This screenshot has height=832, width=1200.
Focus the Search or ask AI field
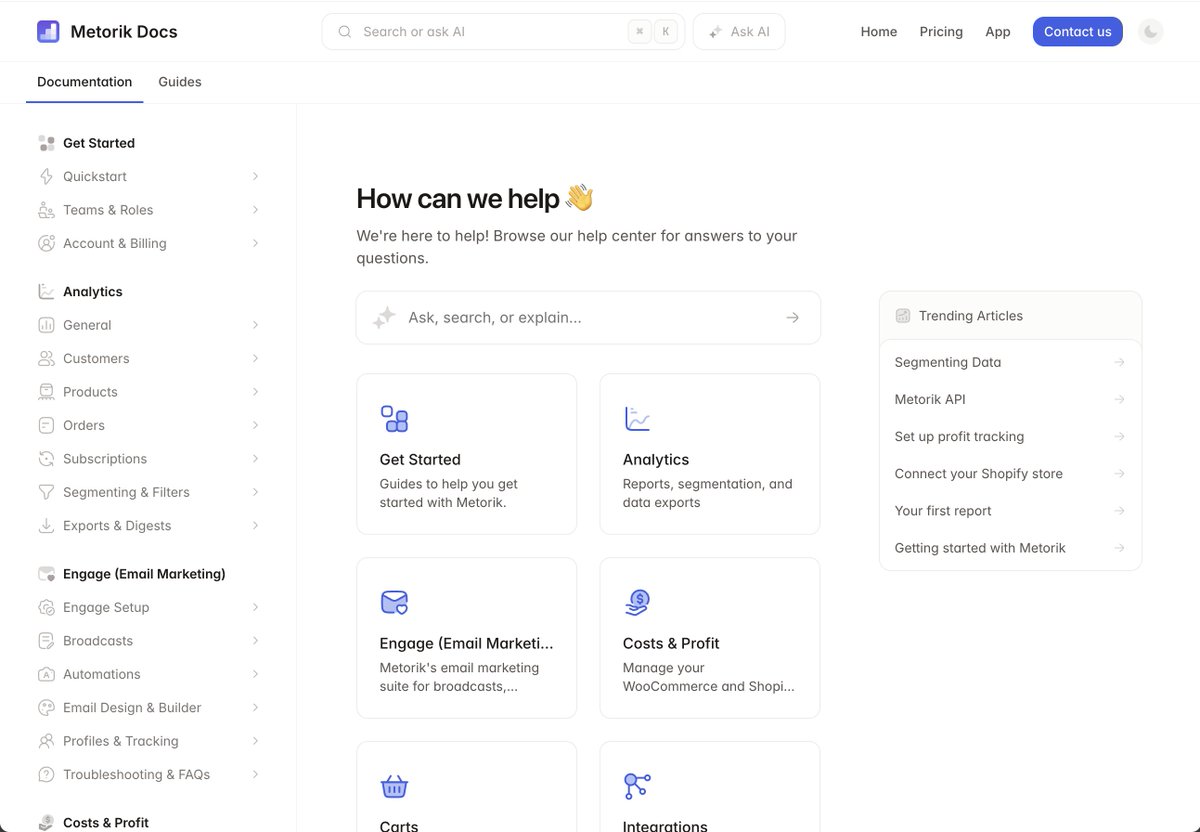(503, 32)
